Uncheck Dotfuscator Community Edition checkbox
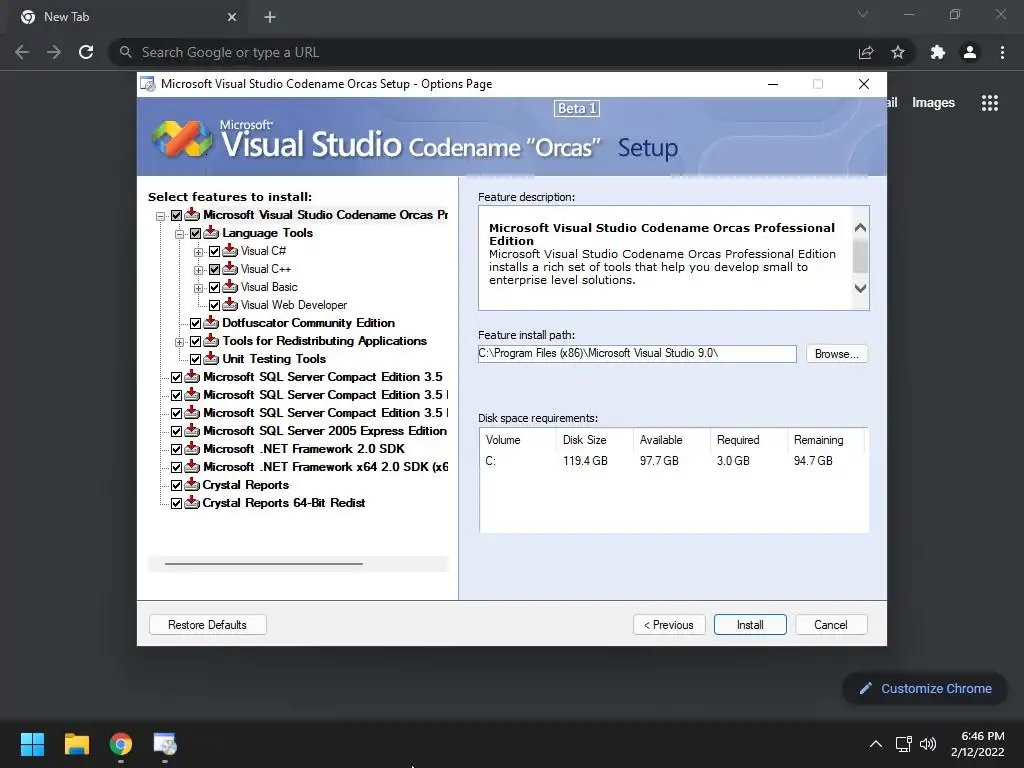Screen dimensions: 1024x768 coord(195,323)
